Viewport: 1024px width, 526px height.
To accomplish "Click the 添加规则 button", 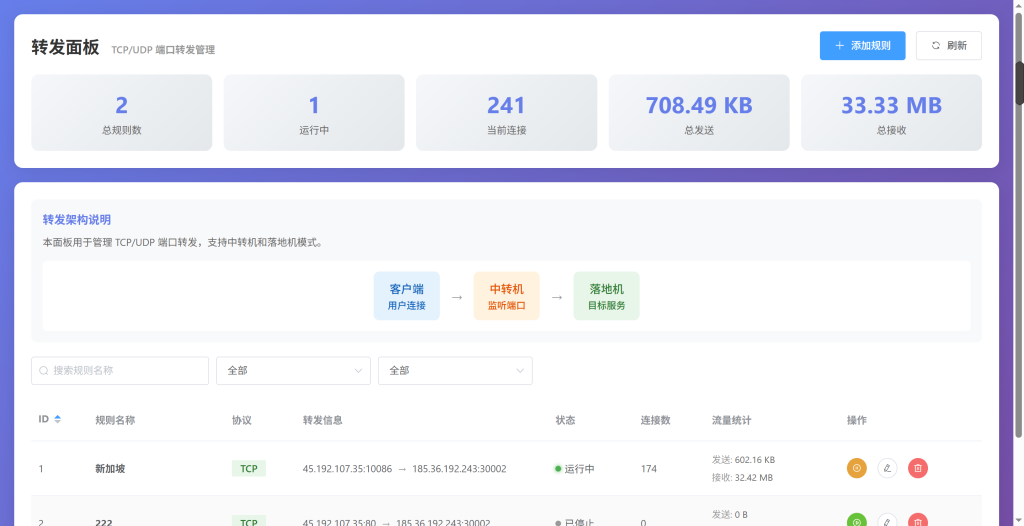I will coord(862,46).
